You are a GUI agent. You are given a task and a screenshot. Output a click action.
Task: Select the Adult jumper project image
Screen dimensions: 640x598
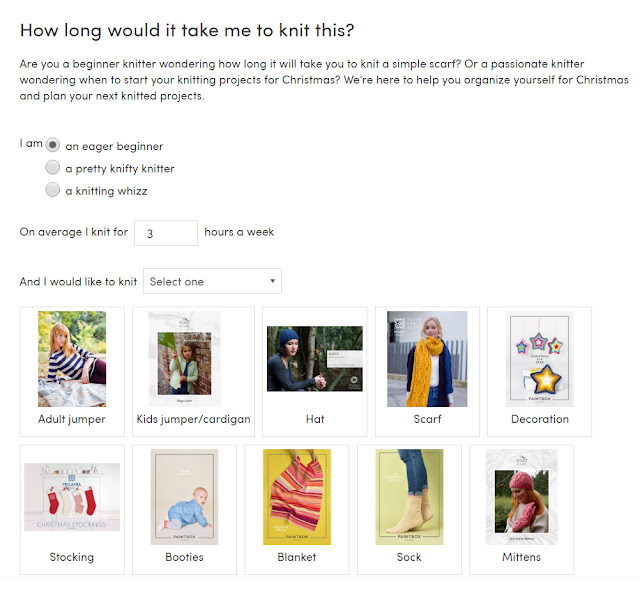(x=72, y=359)
